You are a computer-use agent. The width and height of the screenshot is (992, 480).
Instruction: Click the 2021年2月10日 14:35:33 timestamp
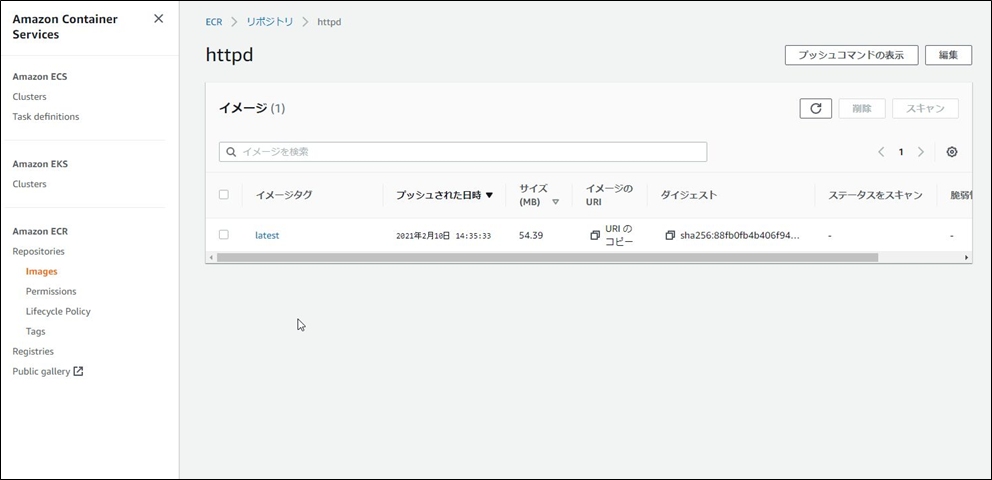443,236
